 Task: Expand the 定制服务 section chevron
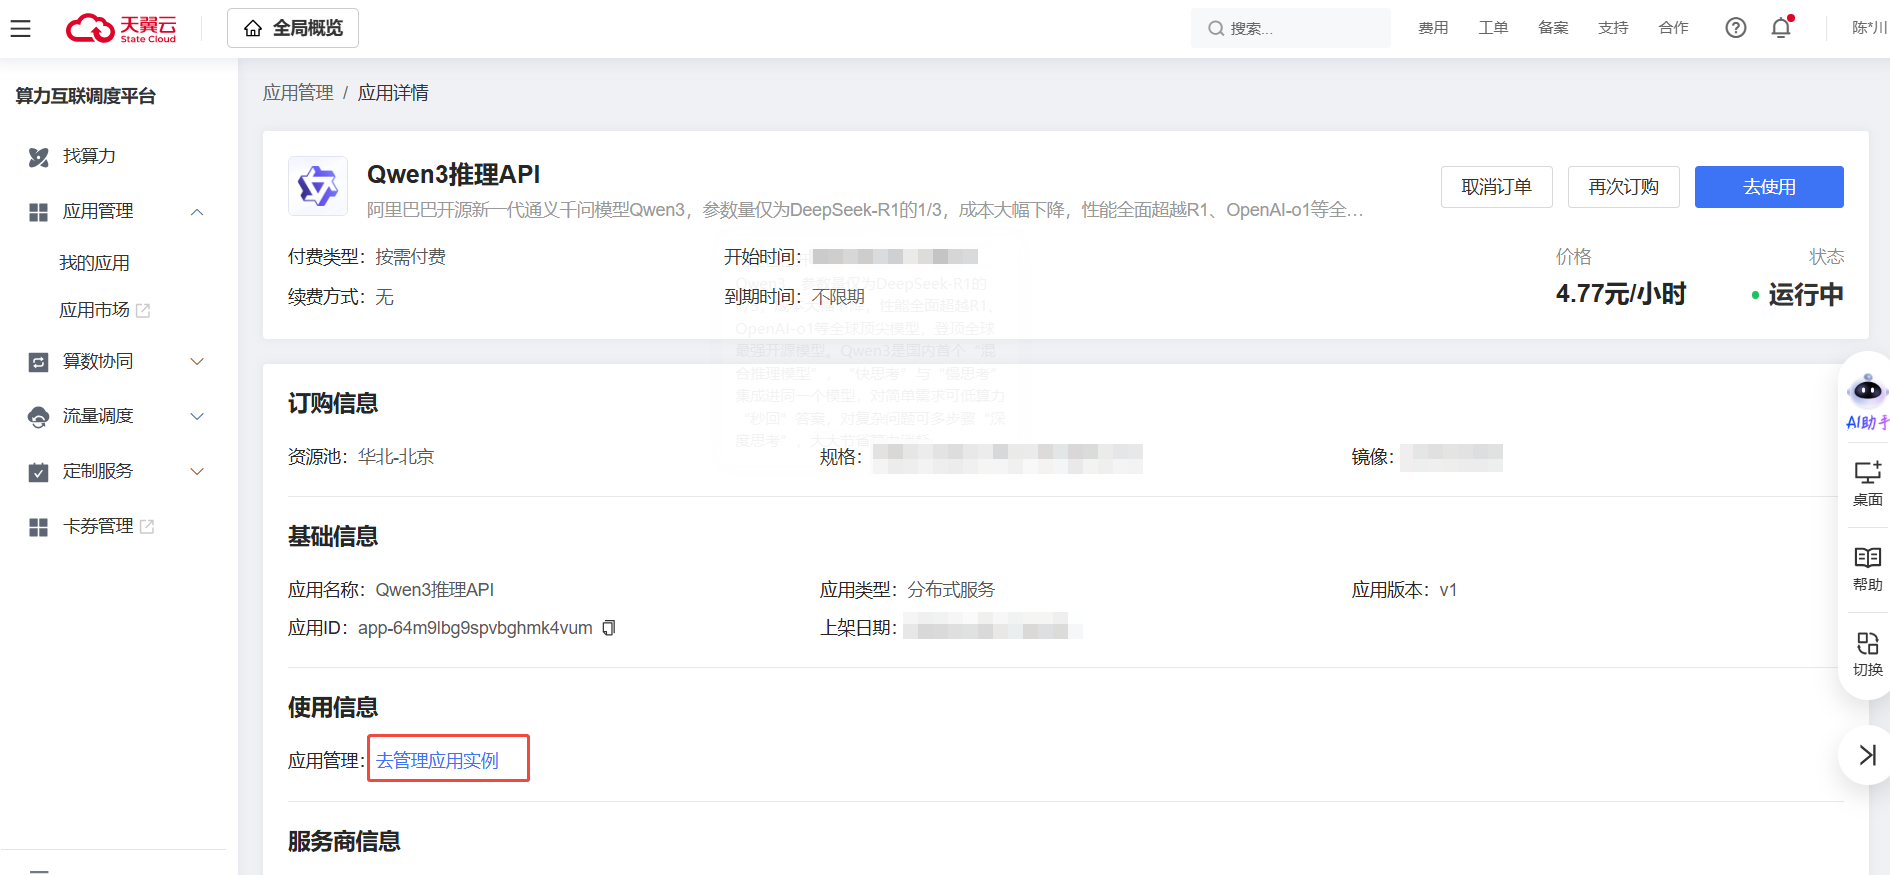coord(197,472)
